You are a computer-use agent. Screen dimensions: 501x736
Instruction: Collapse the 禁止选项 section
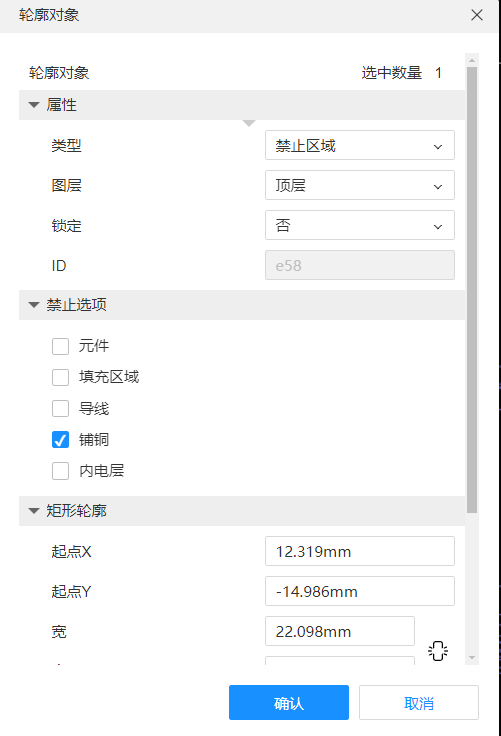pos(34,305)
